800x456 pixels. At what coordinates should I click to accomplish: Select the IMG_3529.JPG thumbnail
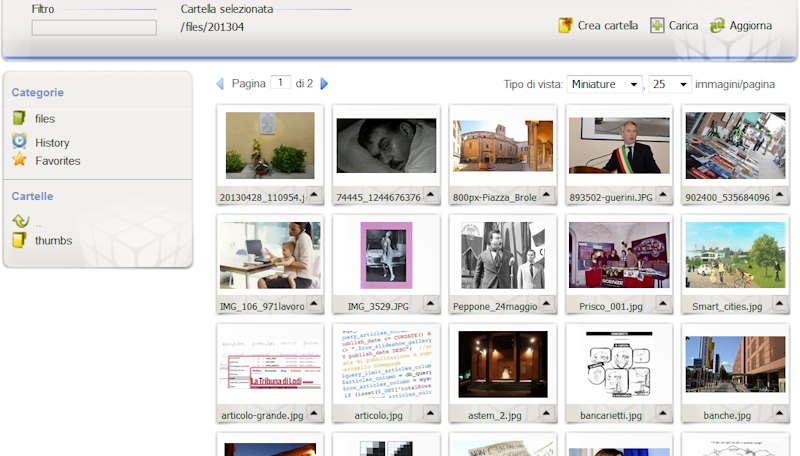386,255
